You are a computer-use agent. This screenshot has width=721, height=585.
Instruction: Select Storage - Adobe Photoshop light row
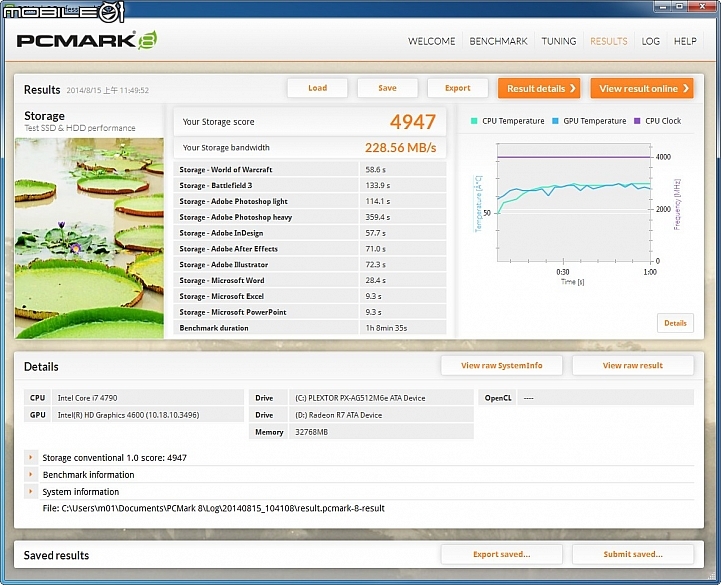pyautogui.click(x=309, y=201)
